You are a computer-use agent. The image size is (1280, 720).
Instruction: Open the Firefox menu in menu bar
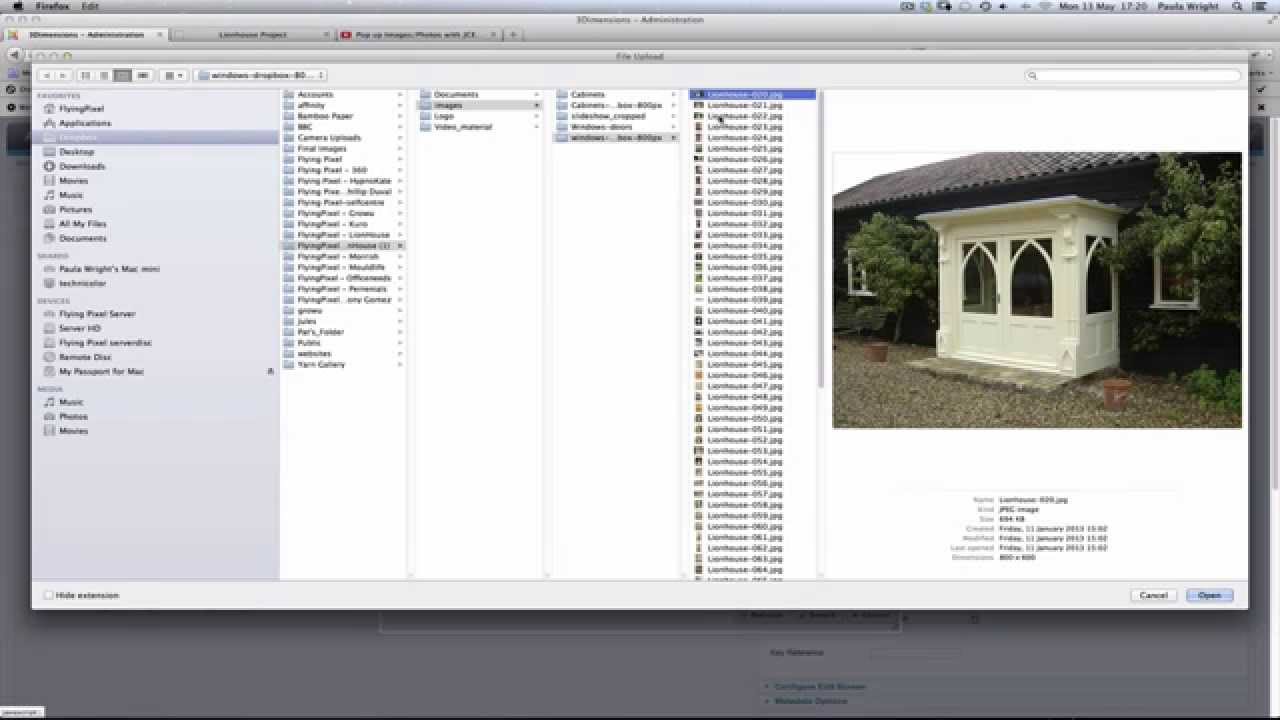click(x=53, y=6)
